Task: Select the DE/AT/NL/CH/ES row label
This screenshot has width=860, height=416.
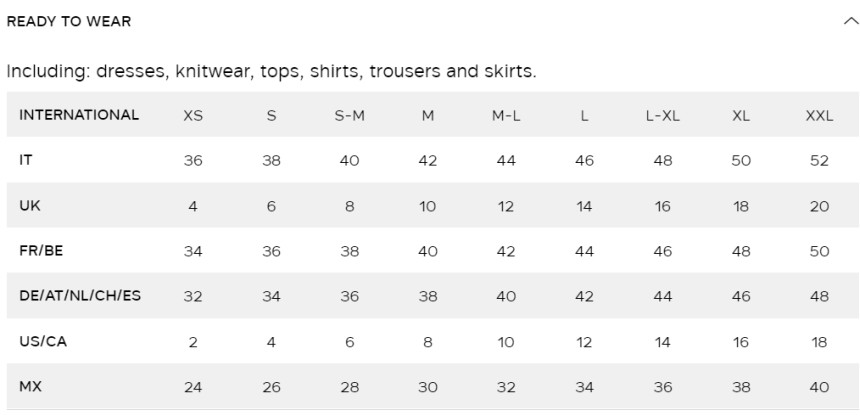Action: tap(80, 296)
